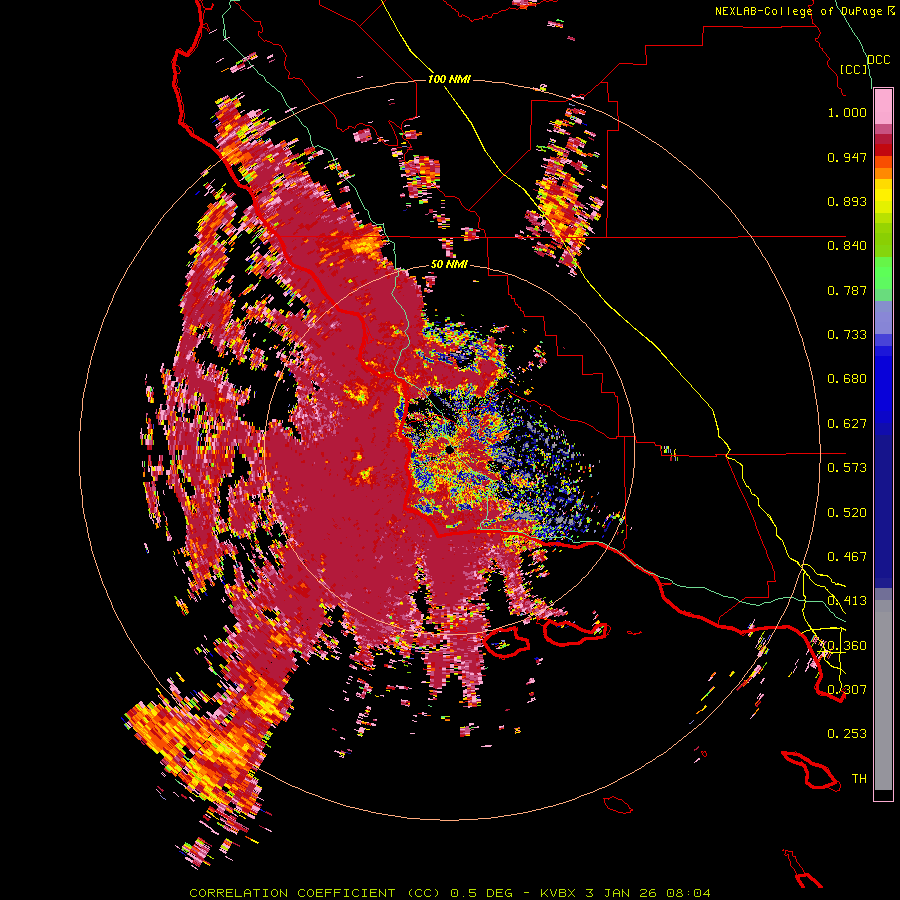Click the 0.253 legend value
Screen dimensions: 900x900
[847, 734]
